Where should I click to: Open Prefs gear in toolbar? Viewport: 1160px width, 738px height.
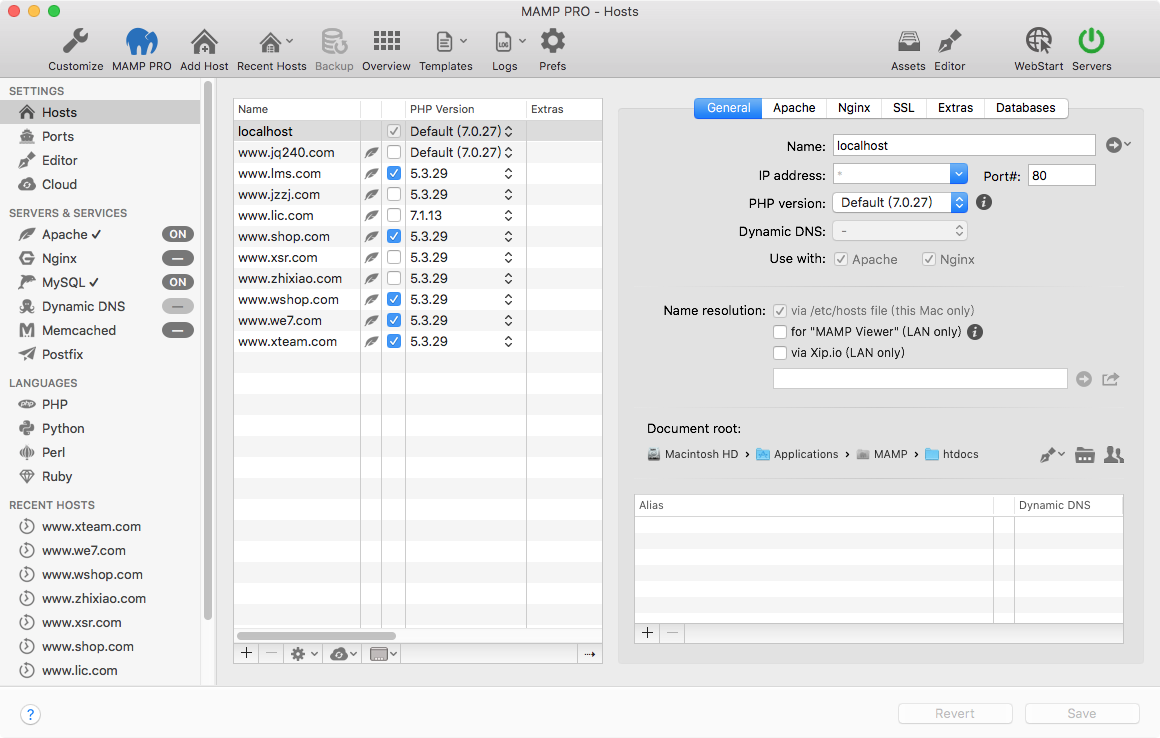click(x=552, y=43)
